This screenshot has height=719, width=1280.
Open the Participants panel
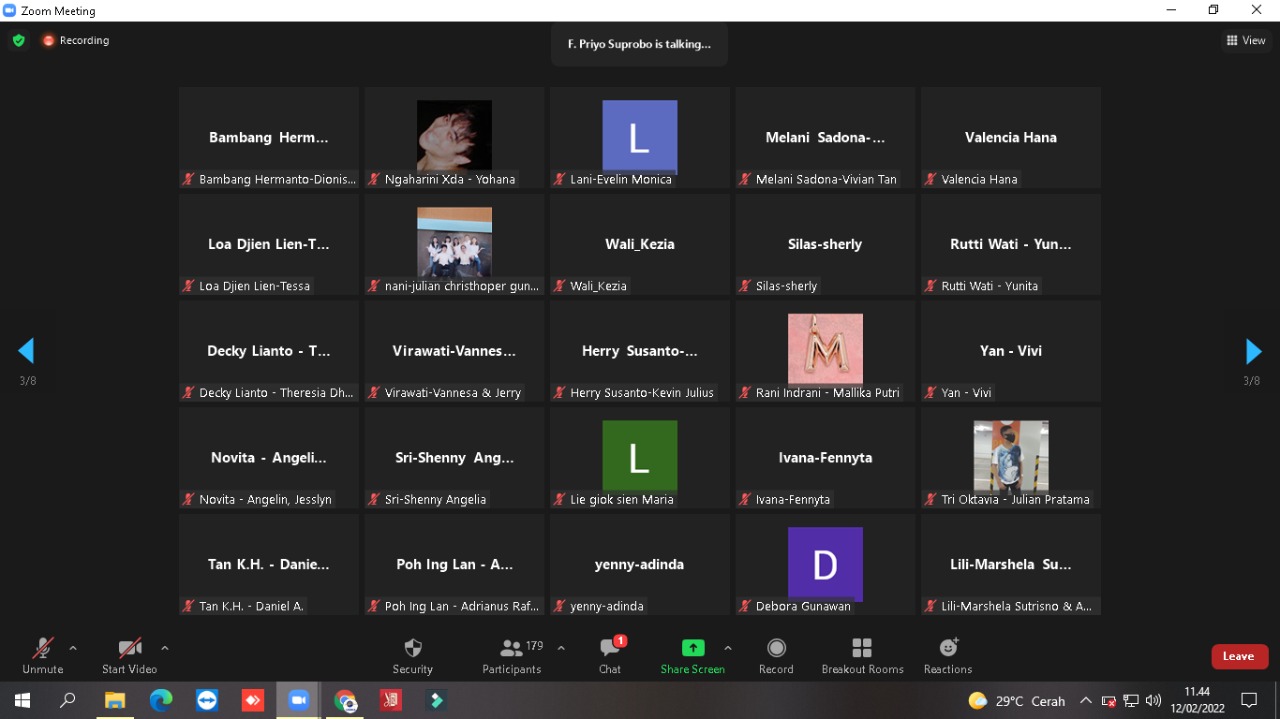point(512,648)
